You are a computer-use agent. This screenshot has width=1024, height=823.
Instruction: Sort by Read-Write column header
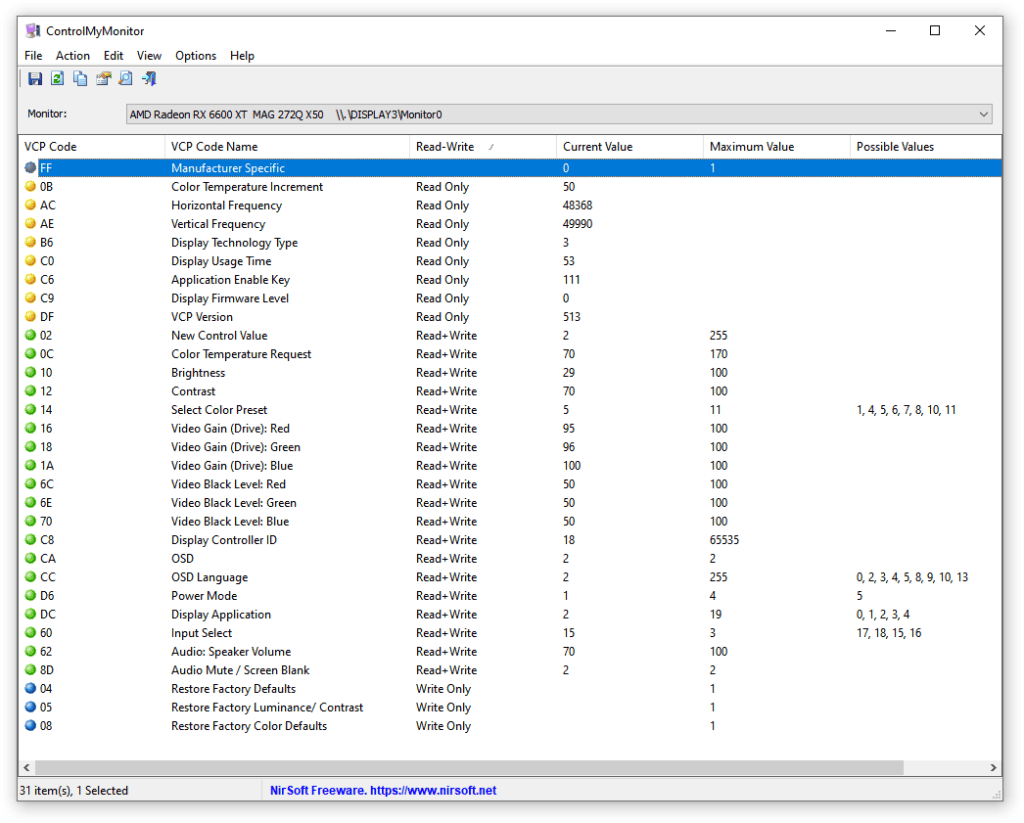483,147
